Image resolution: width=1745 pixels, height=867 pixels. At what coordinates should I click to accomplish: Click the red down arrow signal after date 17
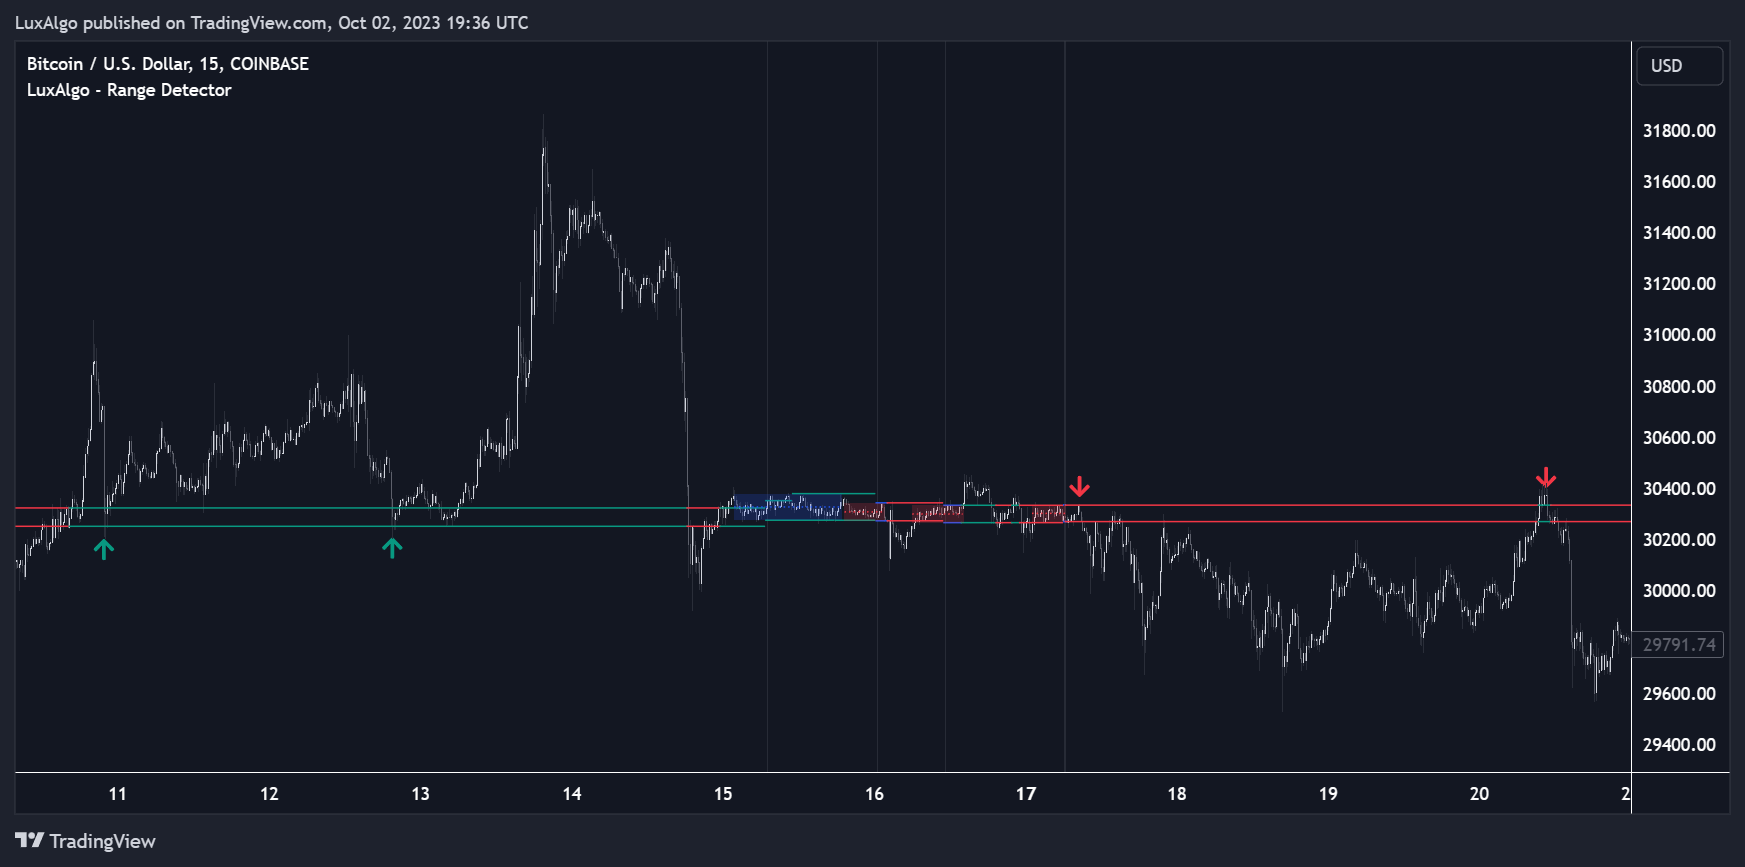pyautogui.click(x=1079, y=487)
